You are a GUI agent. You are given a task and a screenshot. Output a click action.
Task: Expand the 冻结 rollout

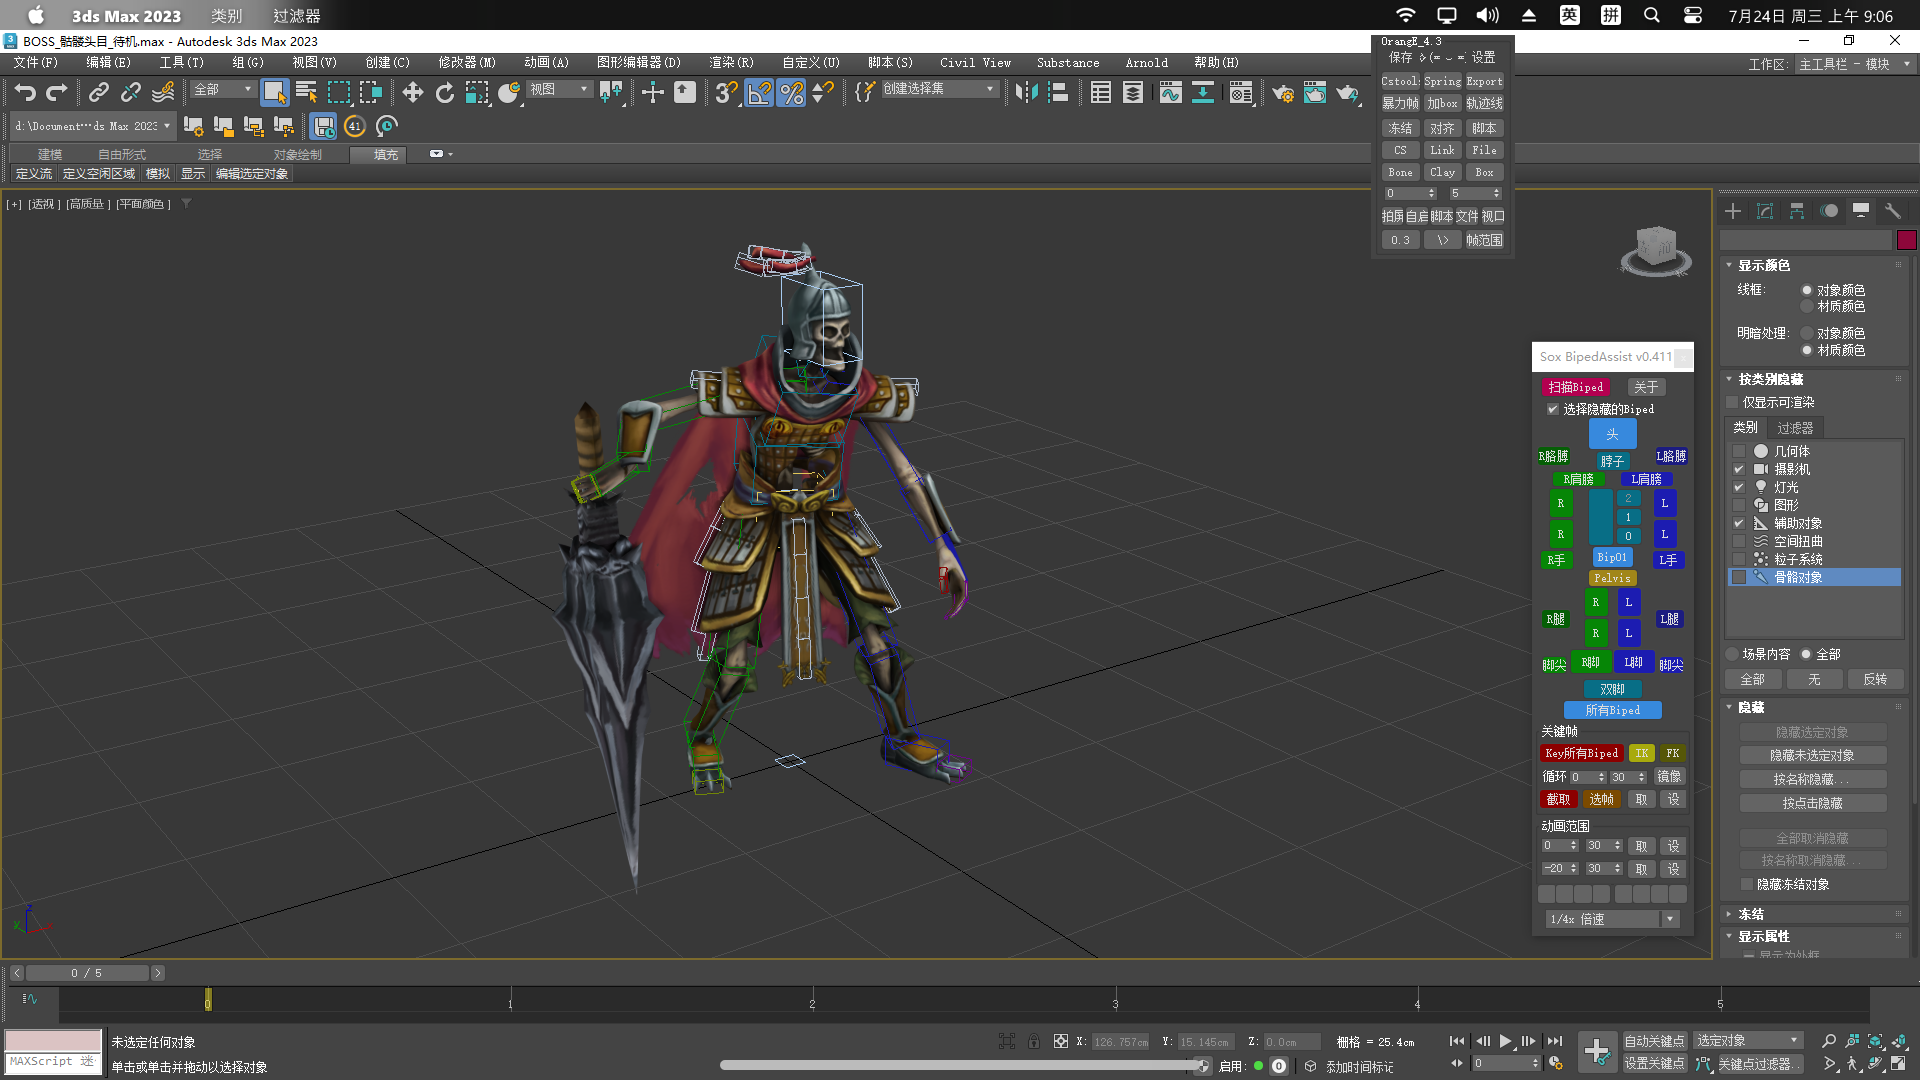pyautogui.click(x=1750, y=914)
